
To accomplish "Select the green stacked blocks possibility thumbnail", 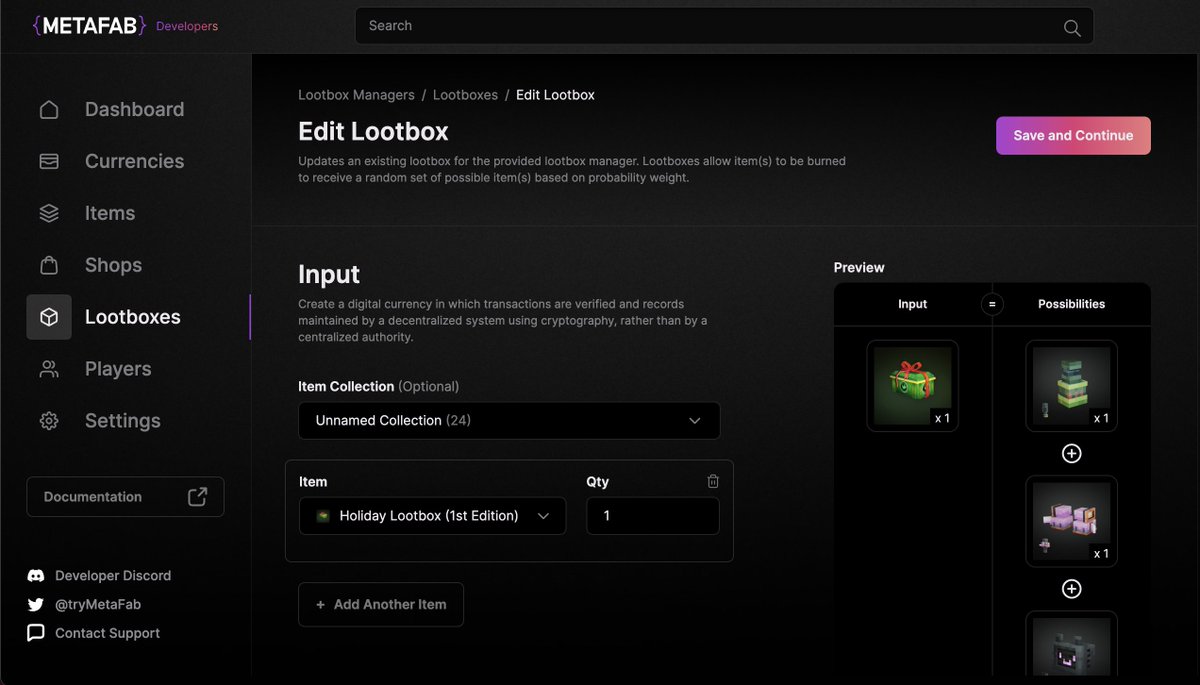I will tap(1071, 386).
